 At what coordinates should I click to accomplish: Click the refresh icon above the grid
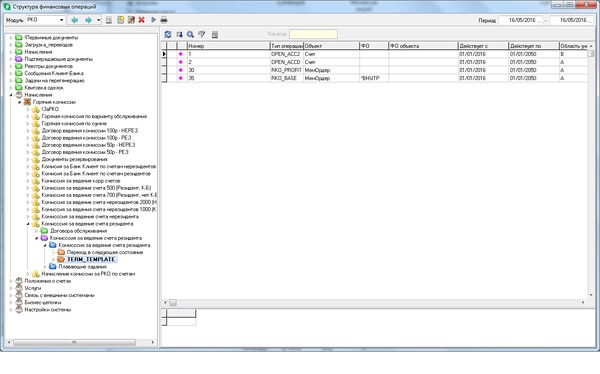click(x=168, y=34)
